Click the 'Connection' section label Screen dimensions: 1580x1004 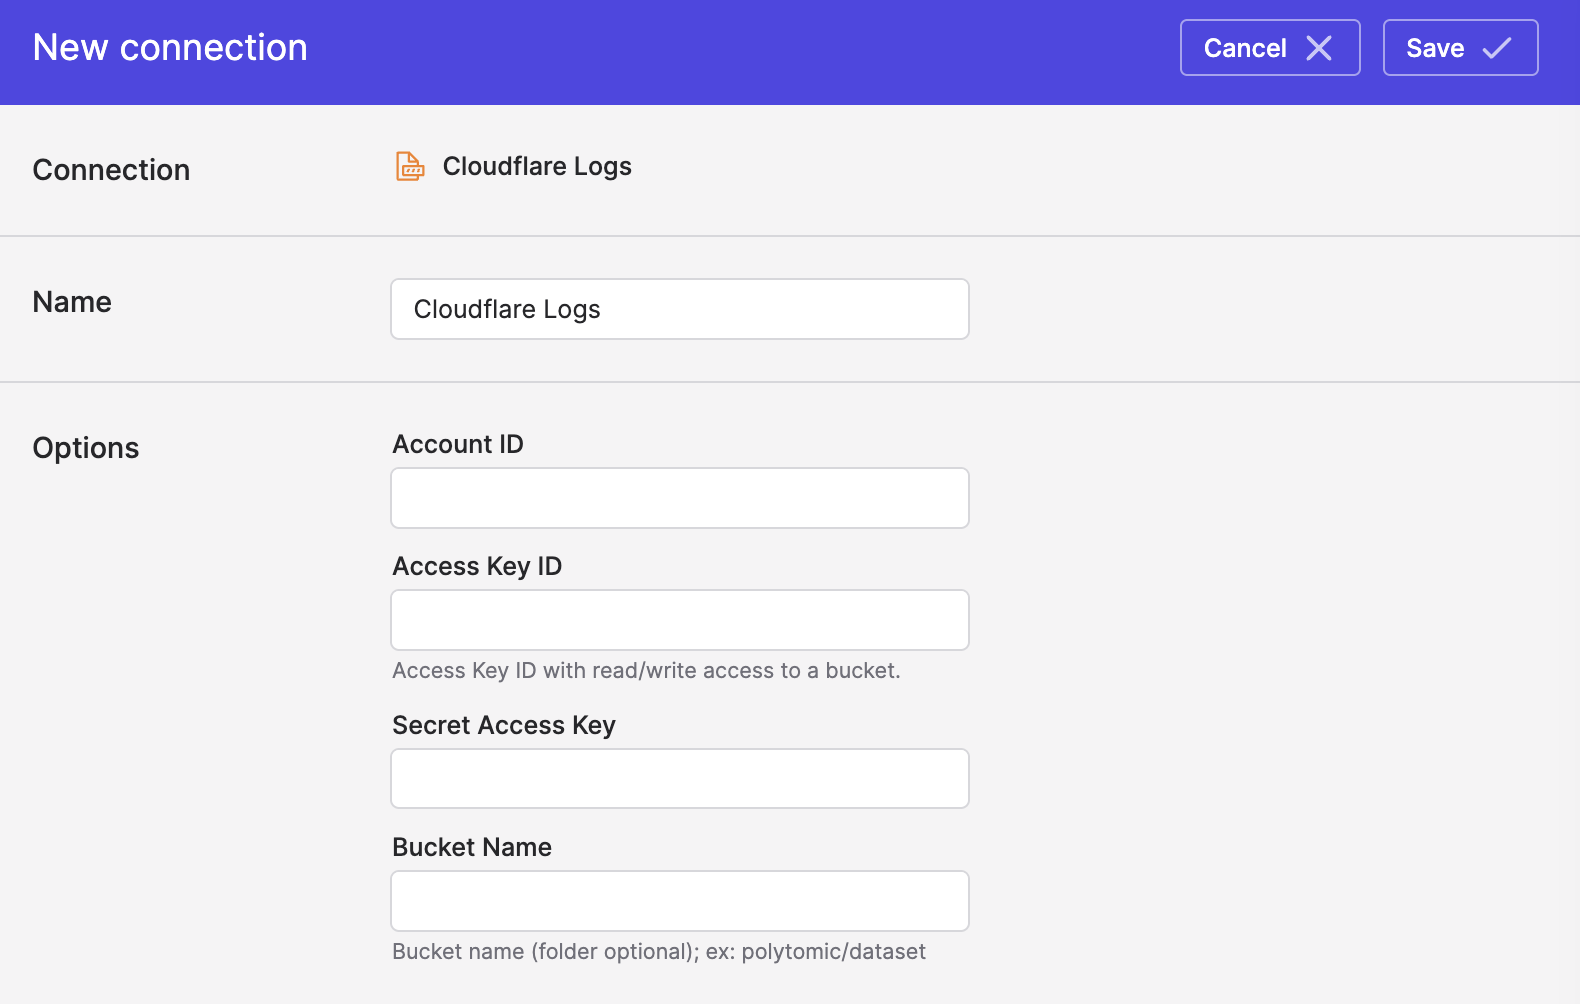111,170
